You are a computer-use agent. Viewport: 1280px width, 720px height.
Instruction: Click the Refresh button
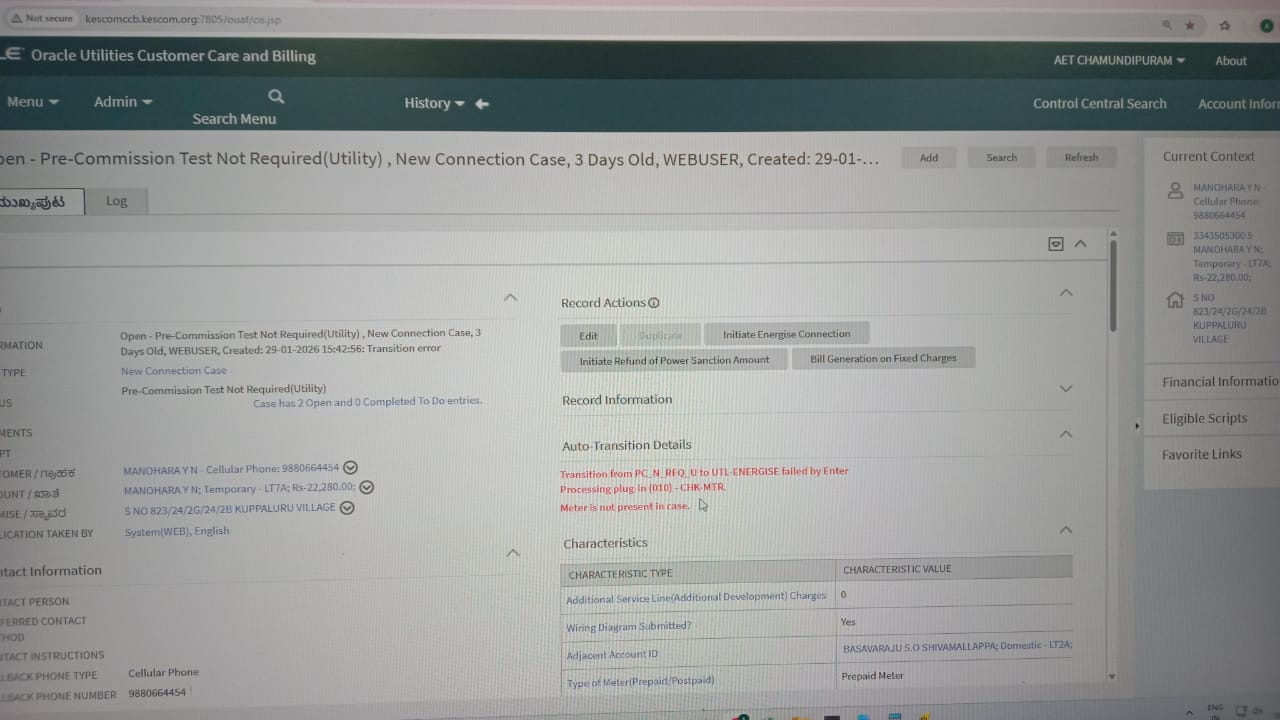click(1081, 158)
